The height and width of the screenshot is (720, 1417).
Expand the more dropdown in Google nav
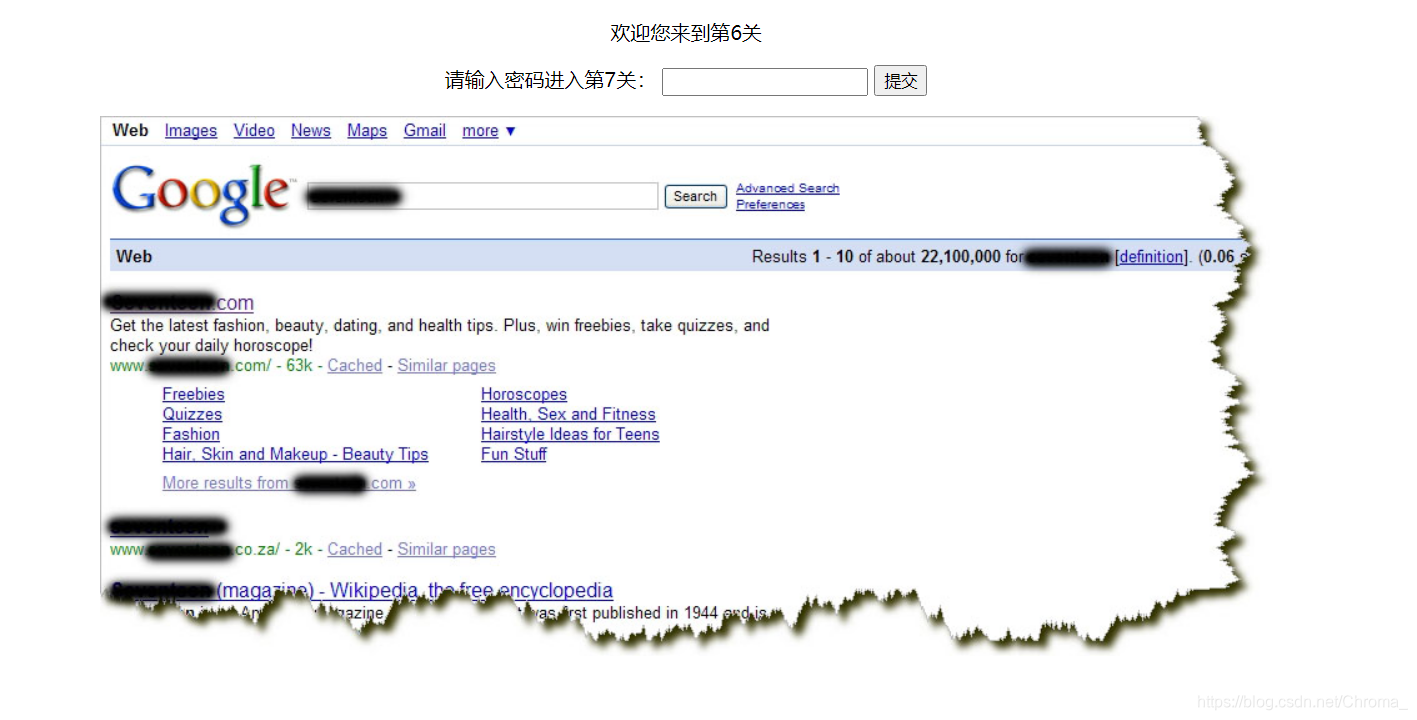489,131
